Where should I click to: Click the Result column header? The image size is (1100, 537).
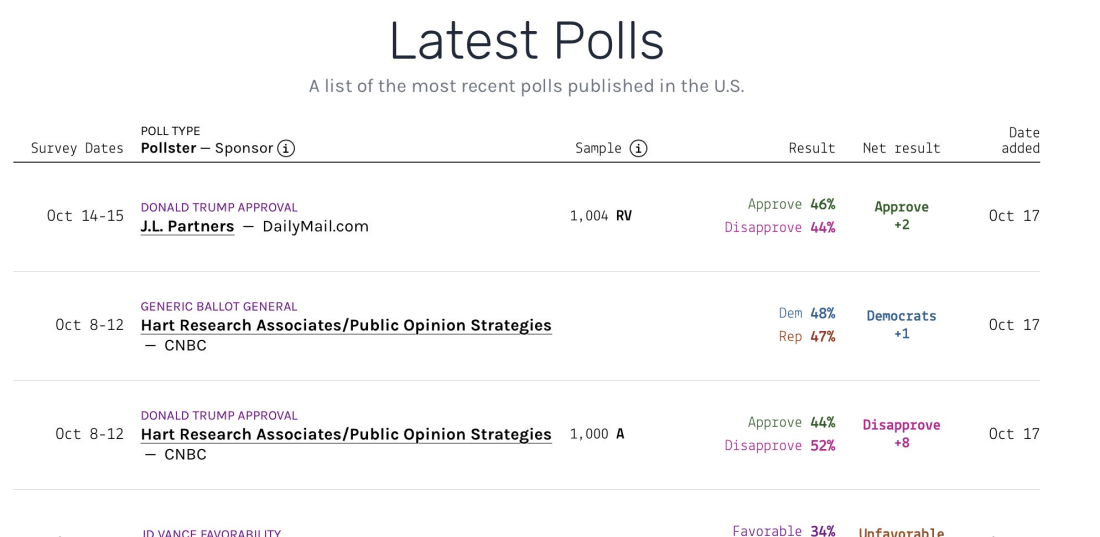coord(811,148)
